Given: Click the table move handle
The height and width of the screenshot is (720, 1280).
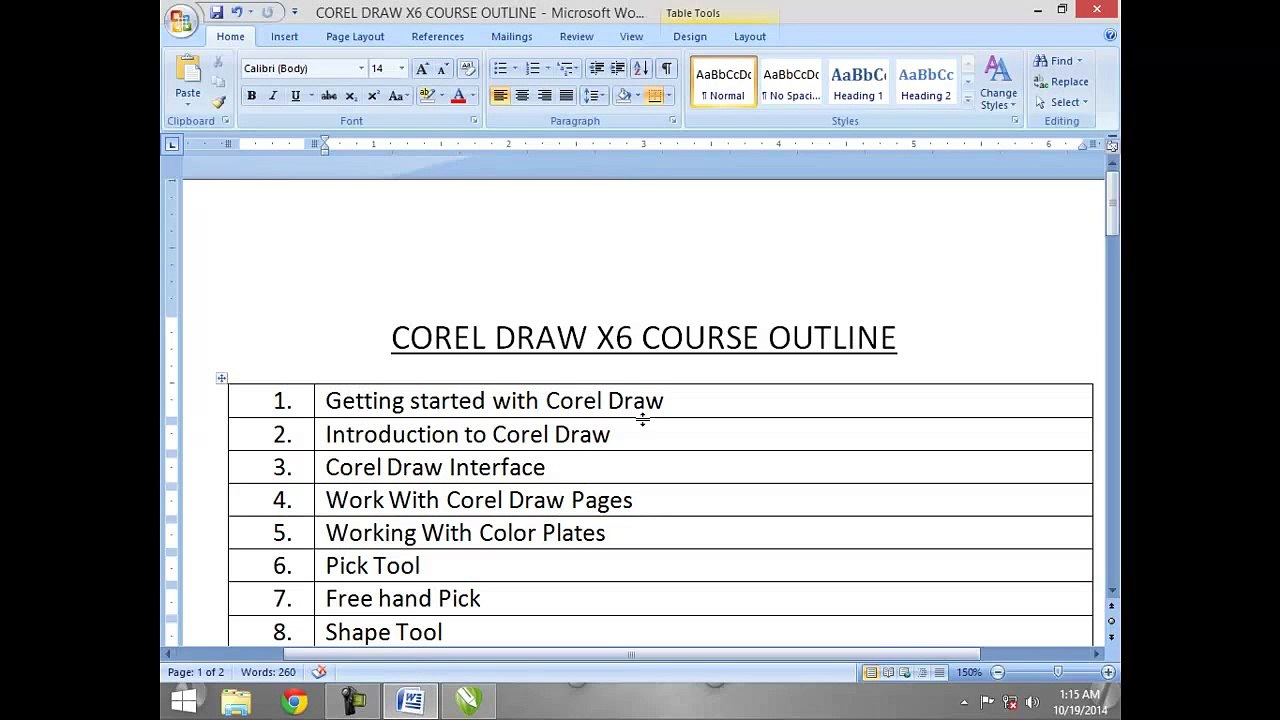Looking at the screenshot, I should (221, 378).
